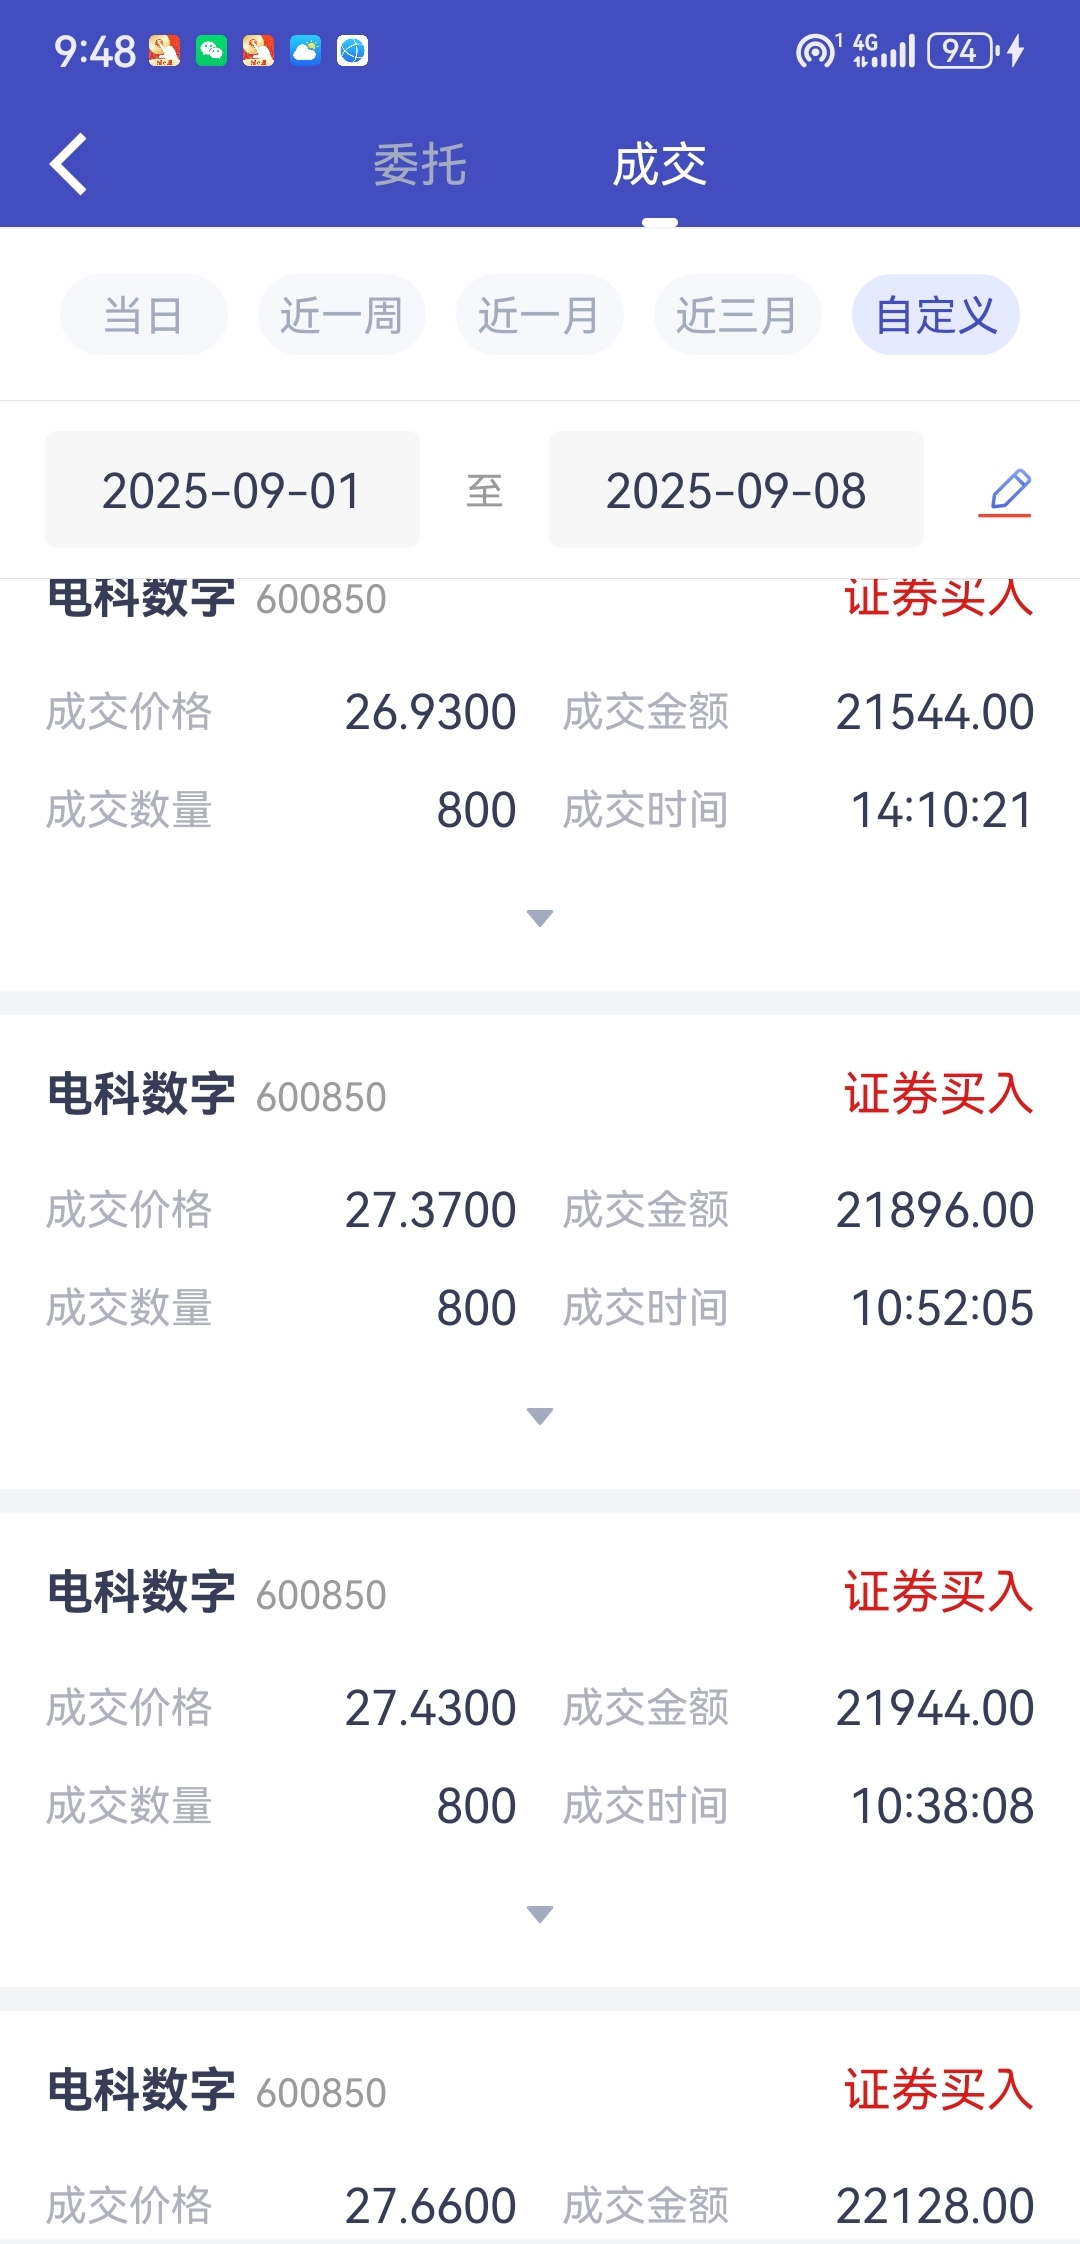Switch to the 委托 tab
The width and height of the screenshot is (1080, 2244).
(x=420, y=164)
